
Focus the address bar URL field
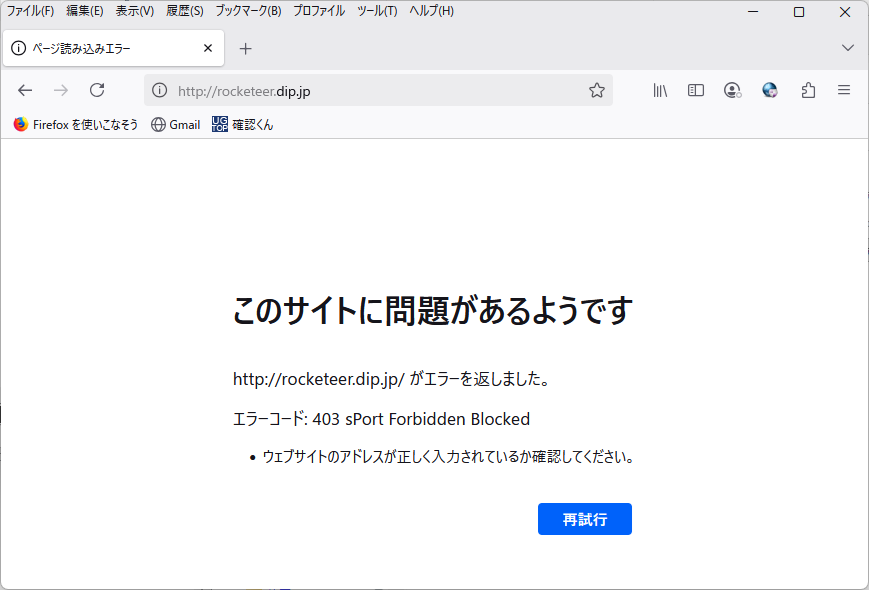tap(377, 90)
